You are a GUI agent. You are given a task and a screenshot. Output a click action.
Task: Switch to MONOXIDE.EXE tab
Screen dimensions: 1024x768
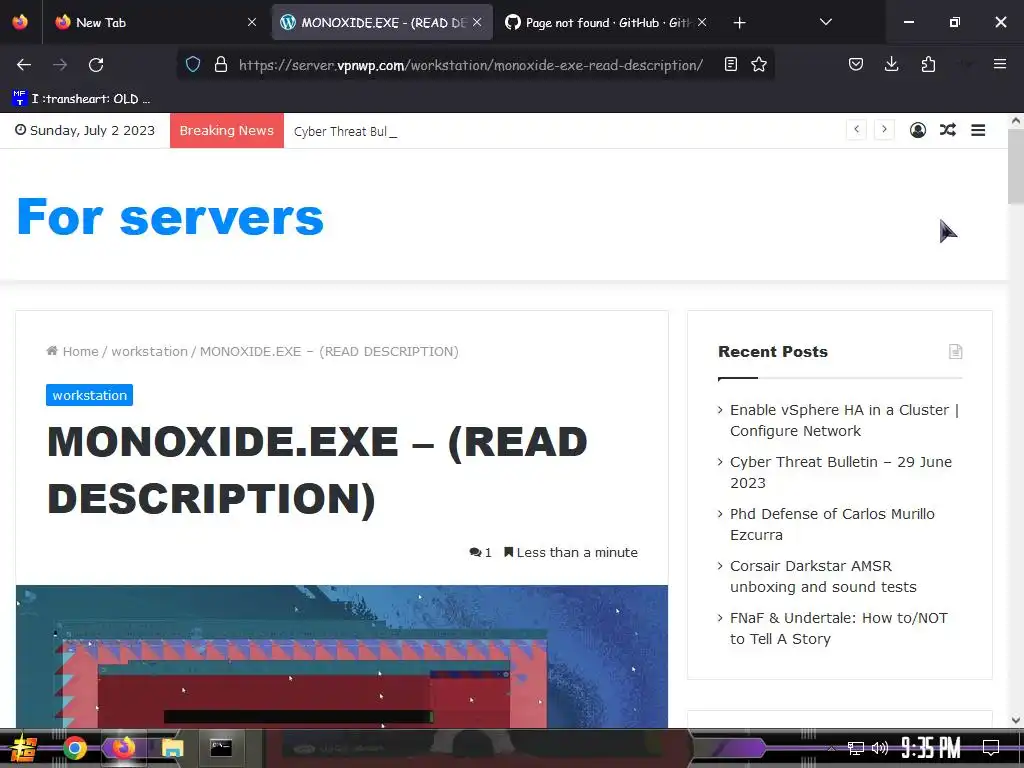click(382, 22)
